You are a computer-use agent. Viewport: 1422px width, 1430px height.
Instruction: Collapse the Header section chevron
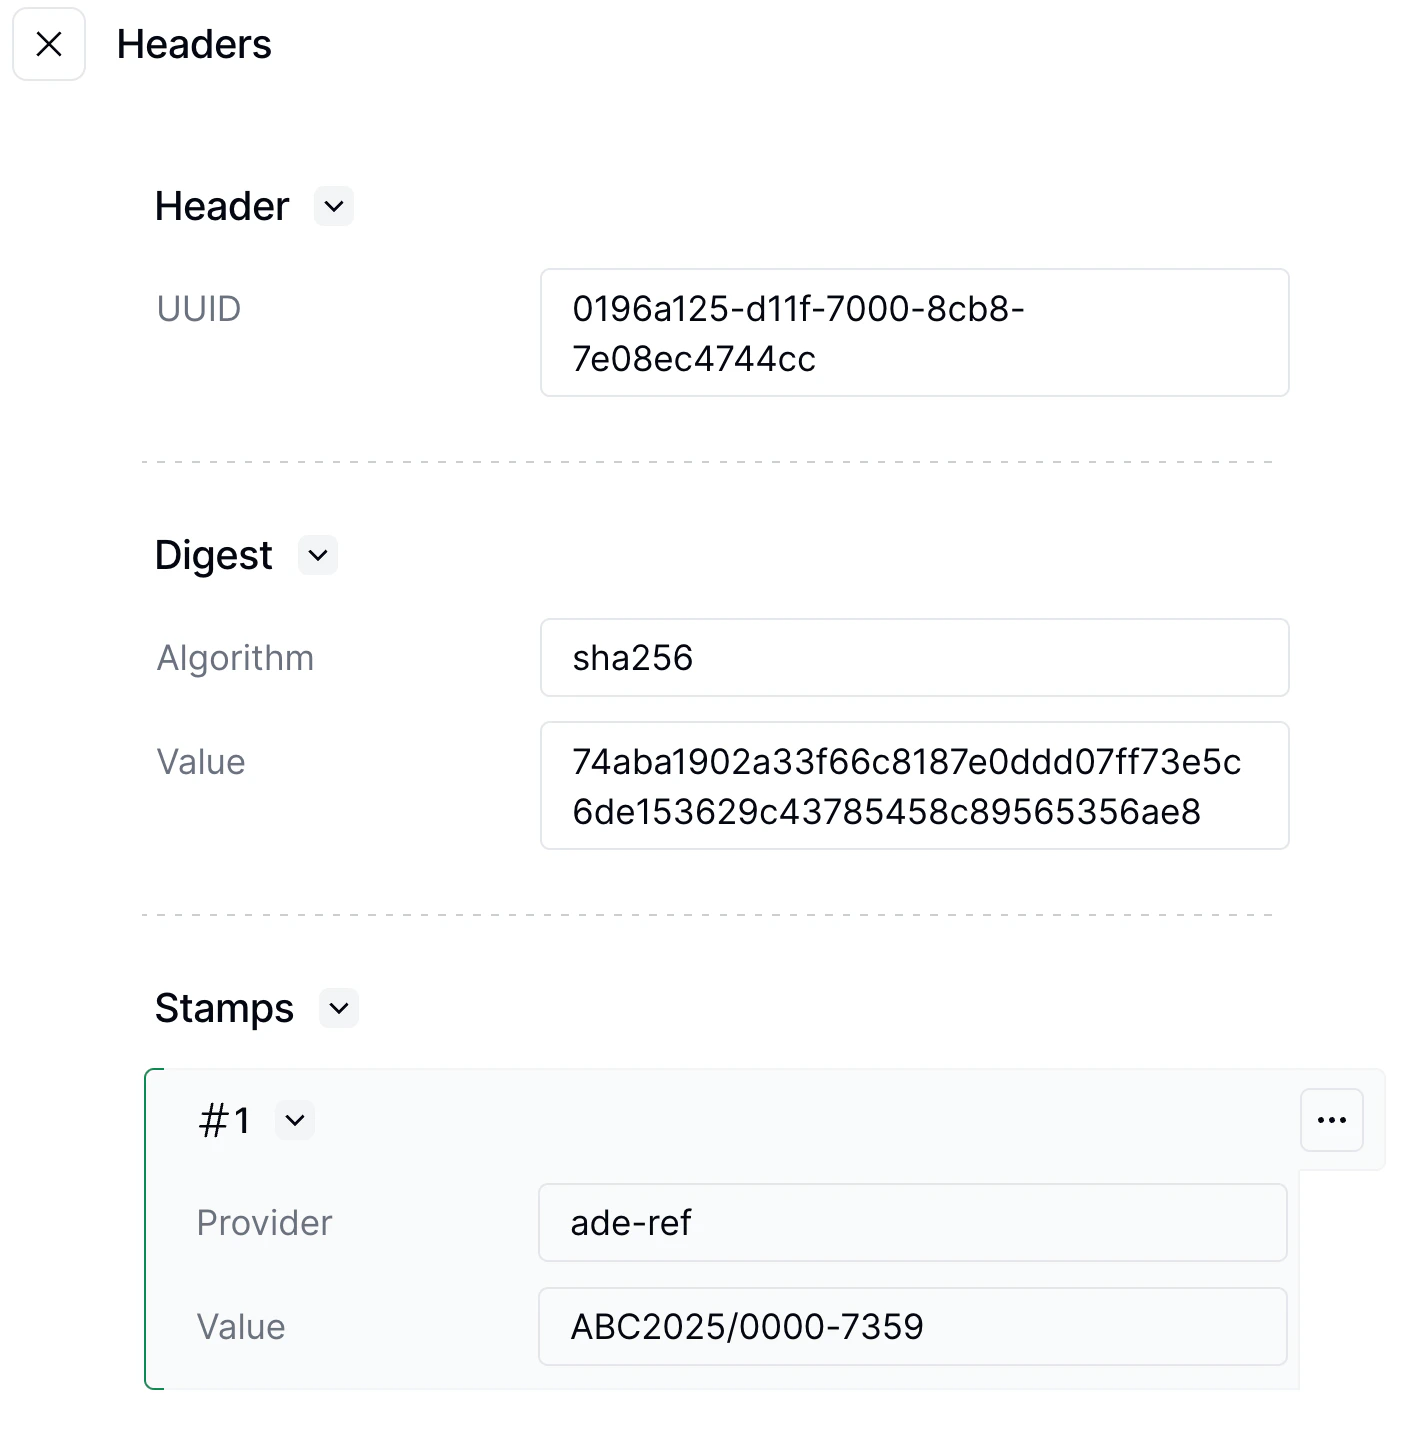click(x=334, y=207)
